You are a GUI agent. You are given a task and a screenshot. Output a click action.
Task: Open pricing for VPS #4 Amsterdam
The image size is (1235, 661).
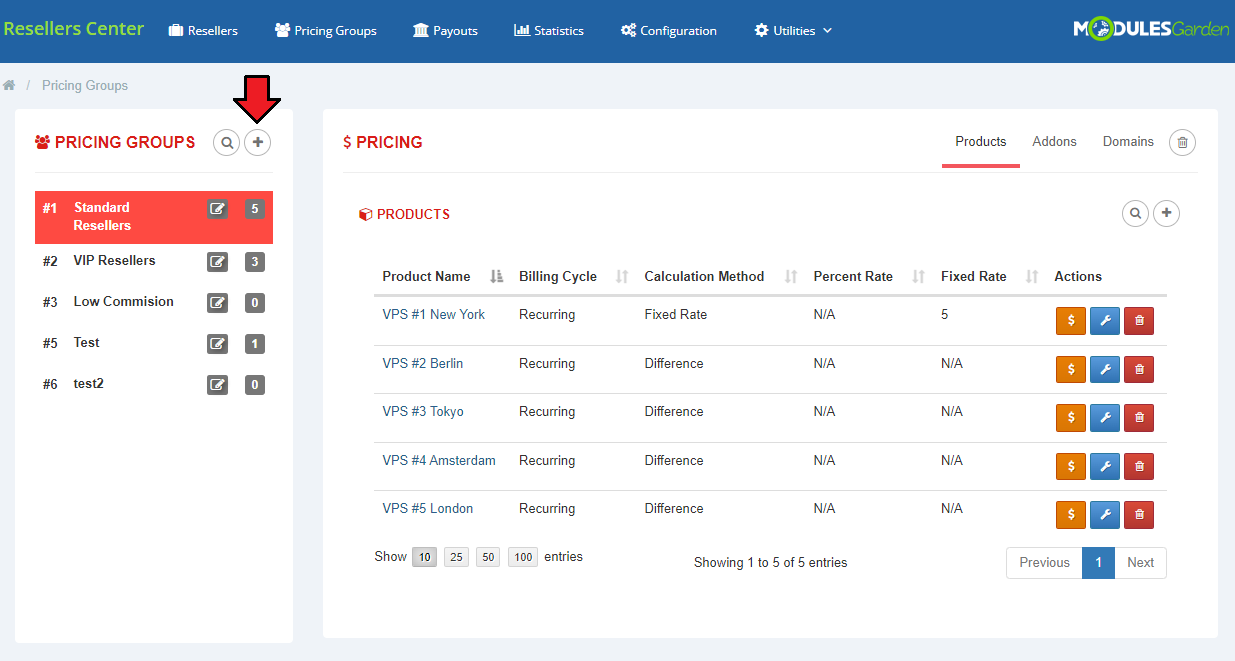point(1071,467)
